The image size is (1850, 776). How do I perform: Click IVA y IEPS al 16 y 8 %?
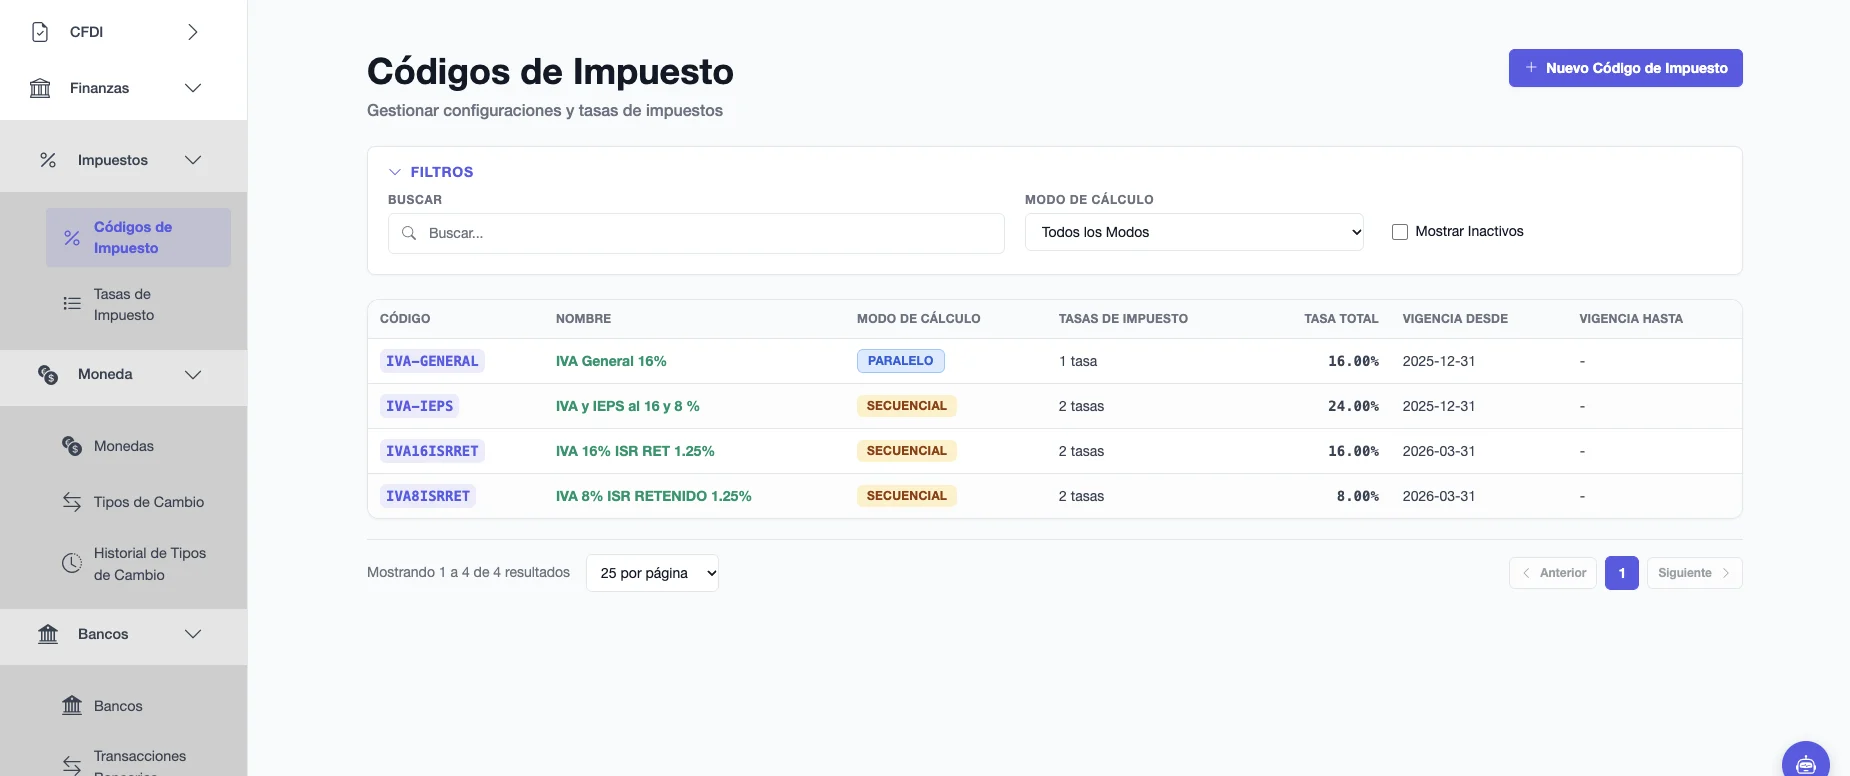628,406
